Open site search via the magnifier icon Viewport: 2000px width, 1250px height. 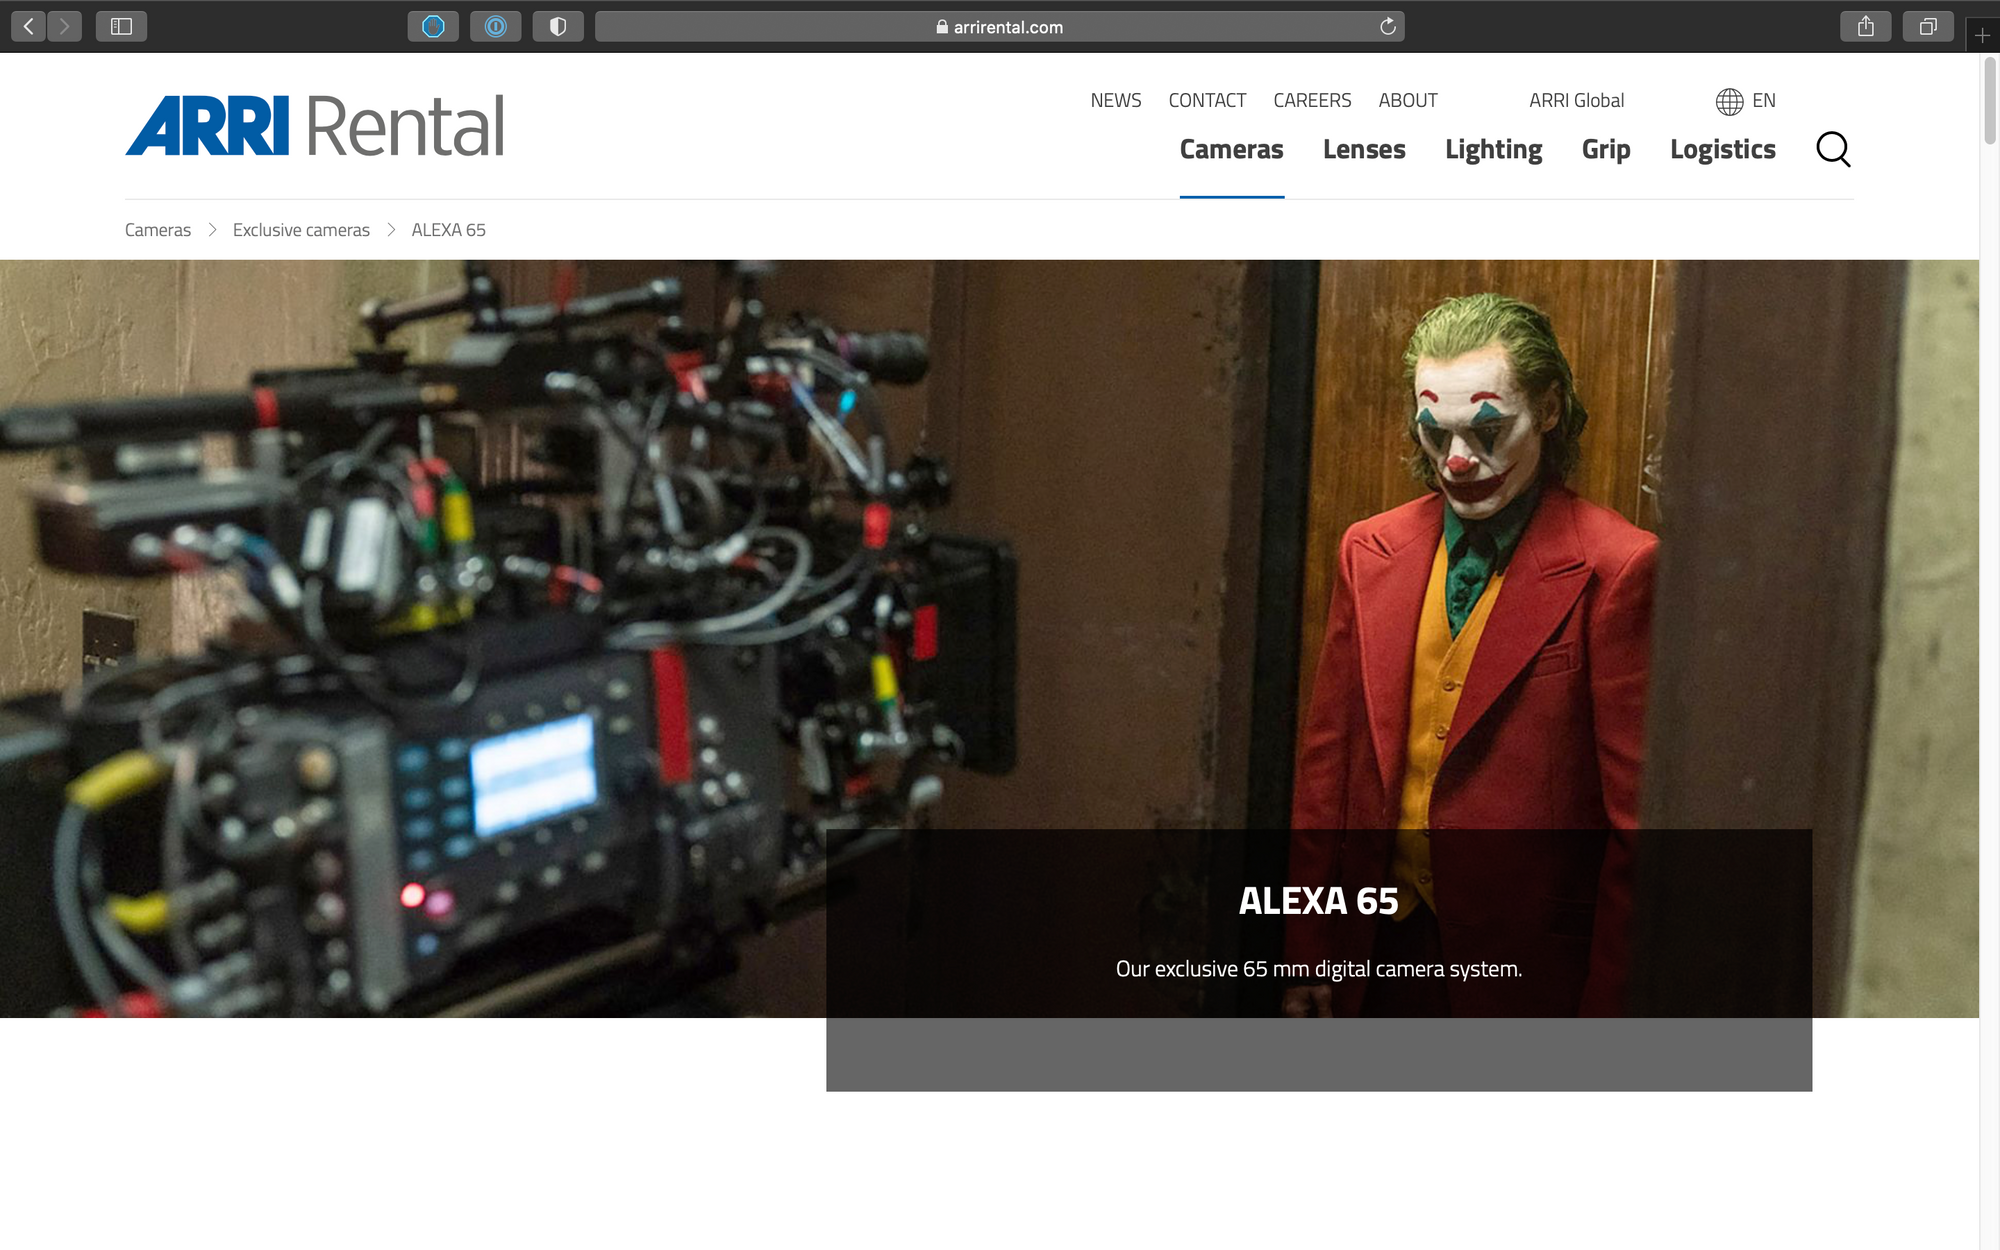(1833, 149)
